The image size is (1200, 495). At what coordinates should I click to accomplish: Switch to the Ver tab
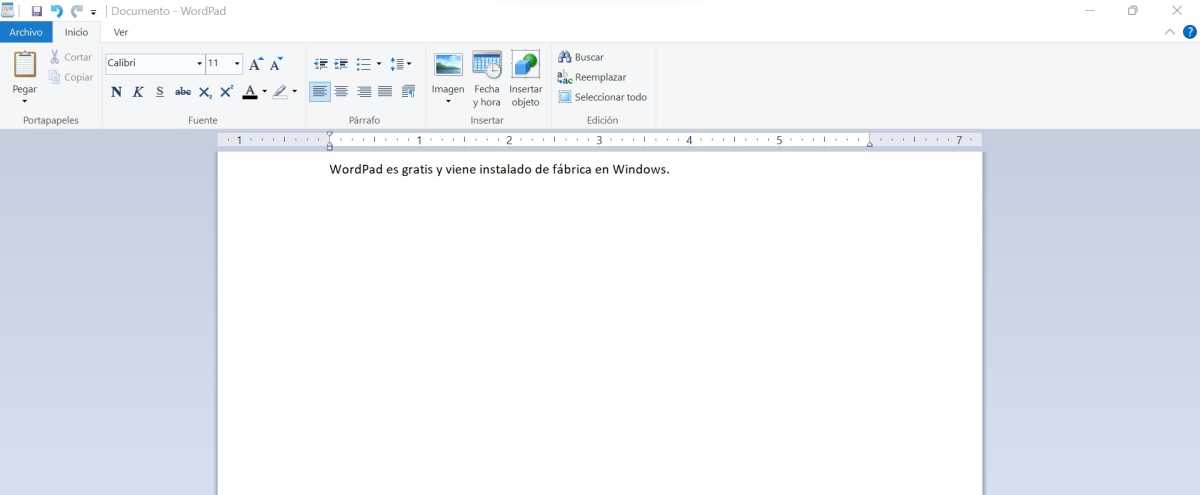[121, 32]
